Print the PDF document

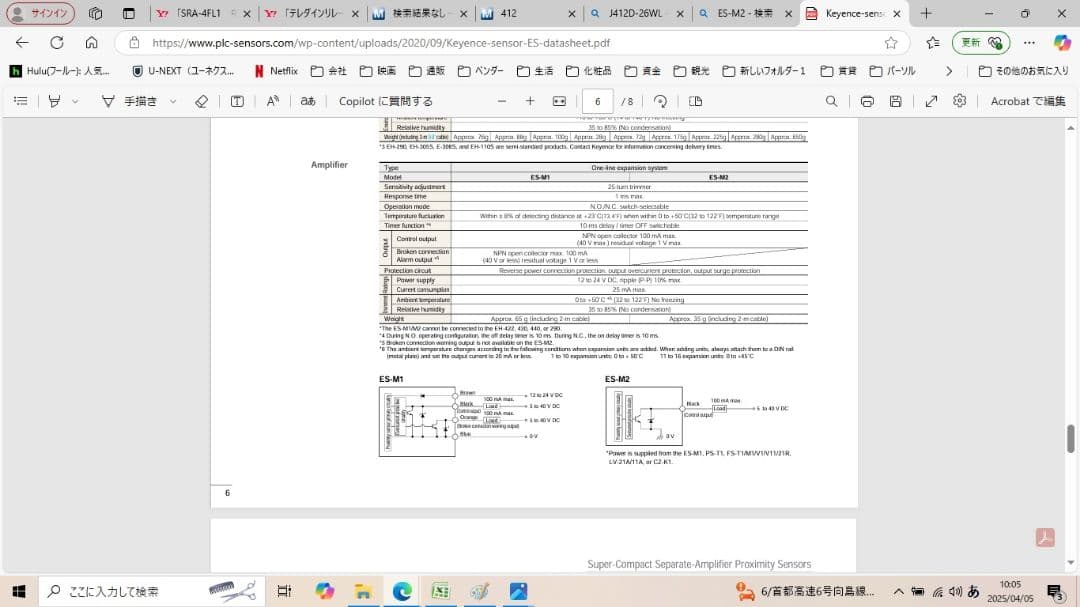click(x=867, y=101)
